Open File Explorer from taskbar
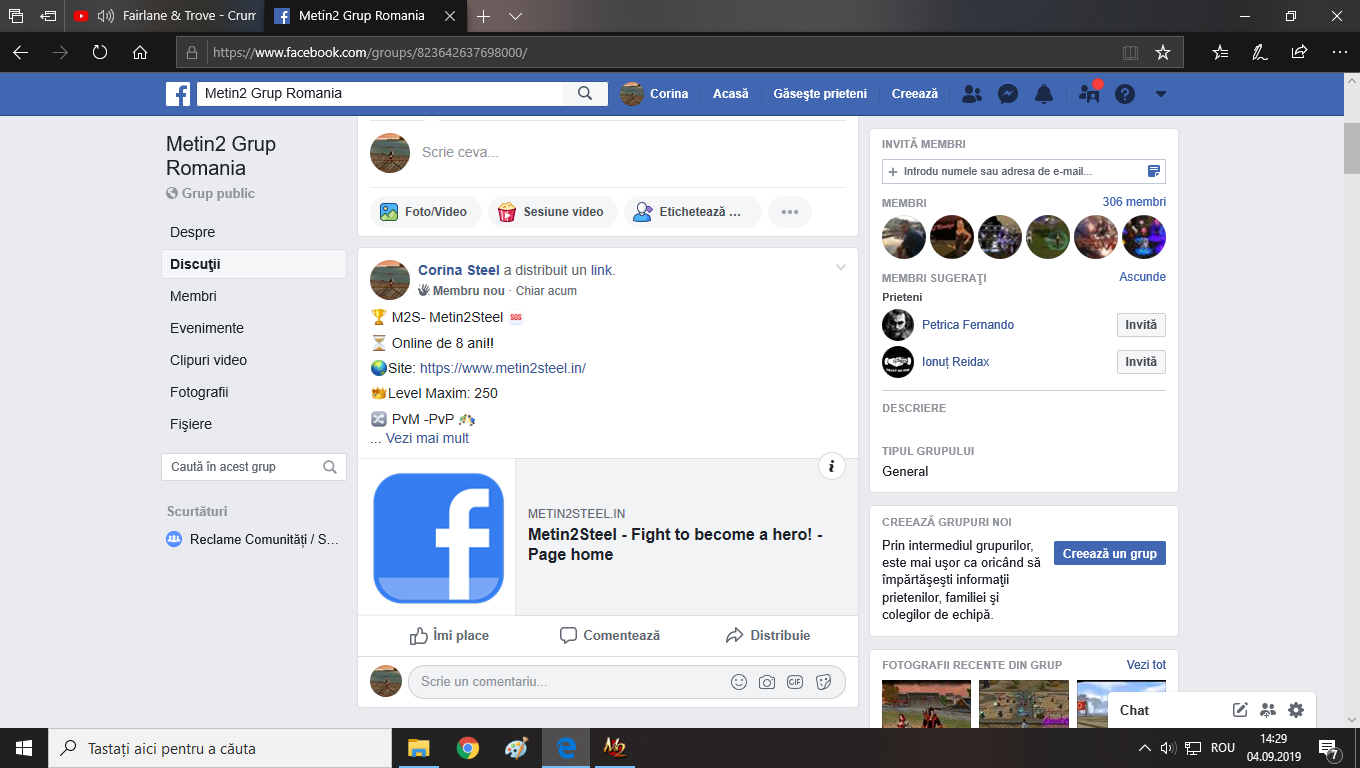This screenshot has height=768, width=1360. [x=418, y=748]
